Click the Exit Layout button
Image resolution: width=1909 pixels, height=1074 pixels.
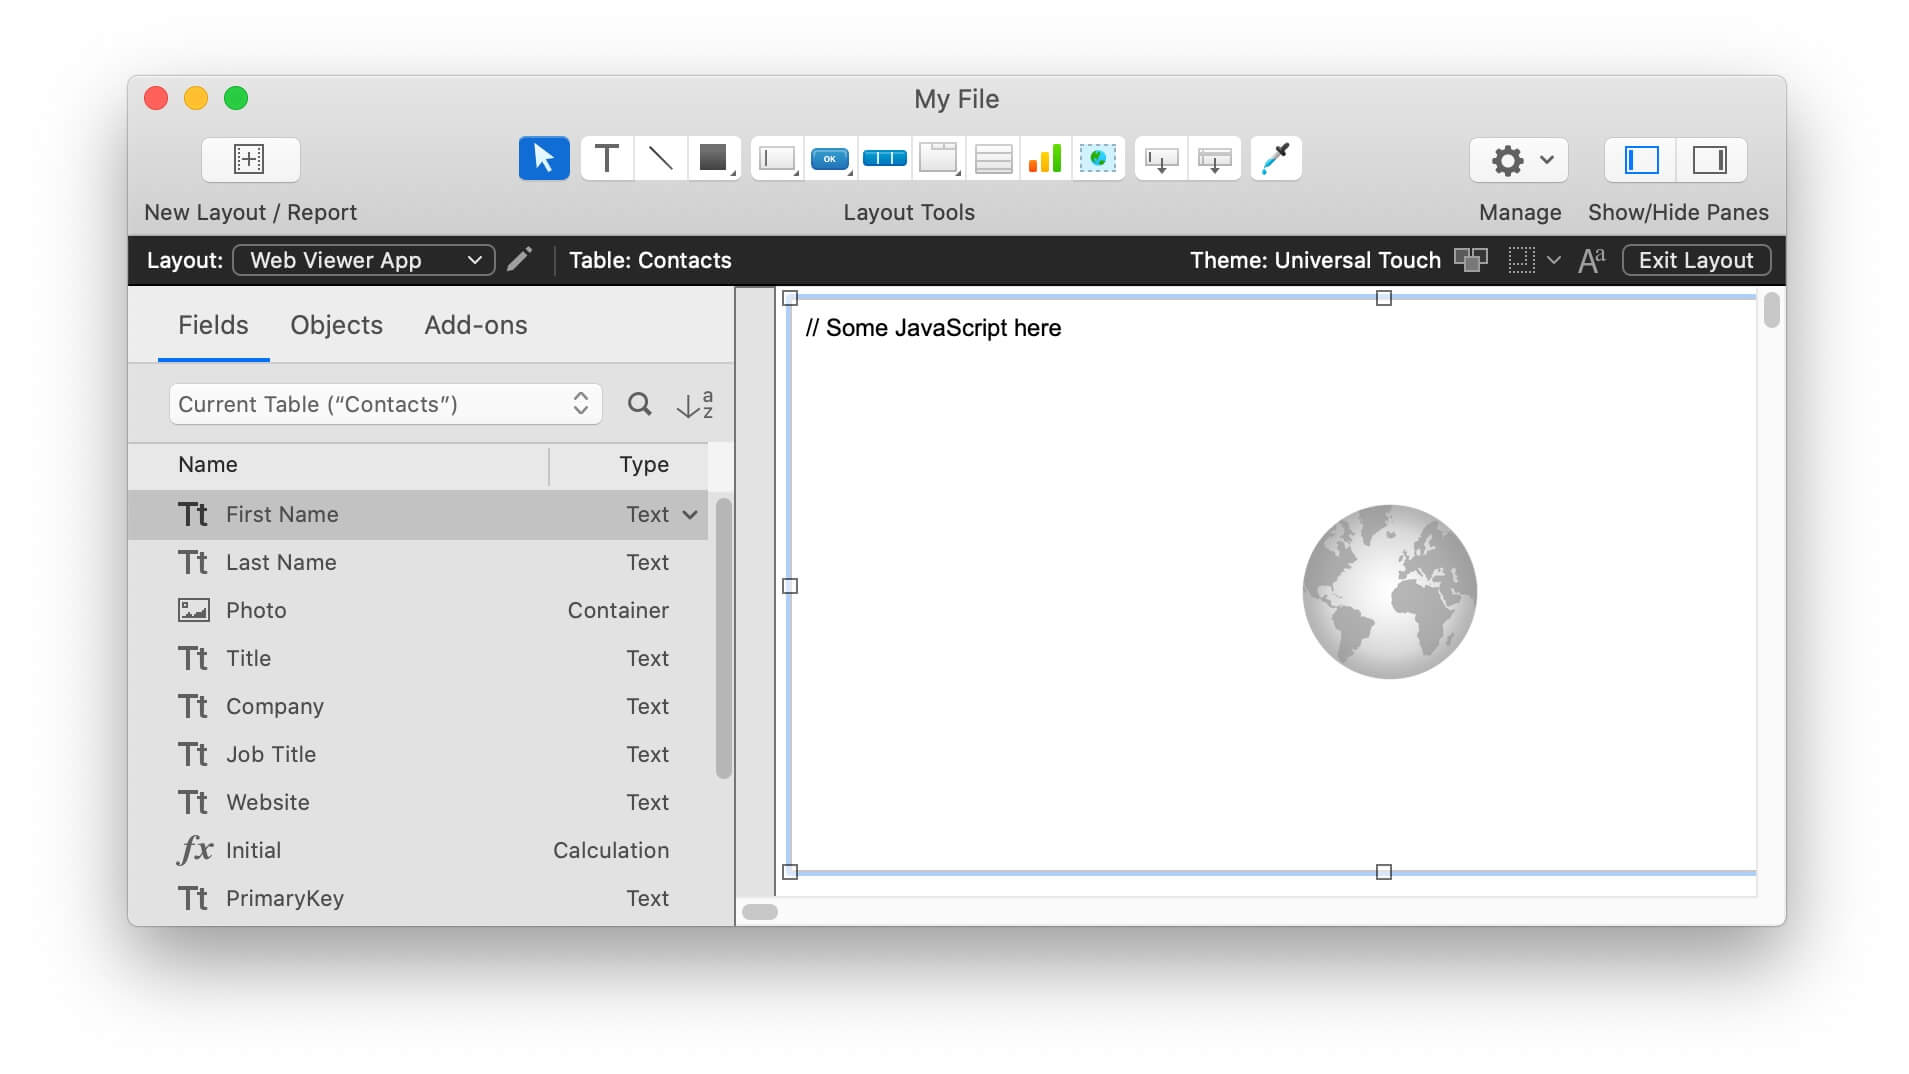[1695, 260]
